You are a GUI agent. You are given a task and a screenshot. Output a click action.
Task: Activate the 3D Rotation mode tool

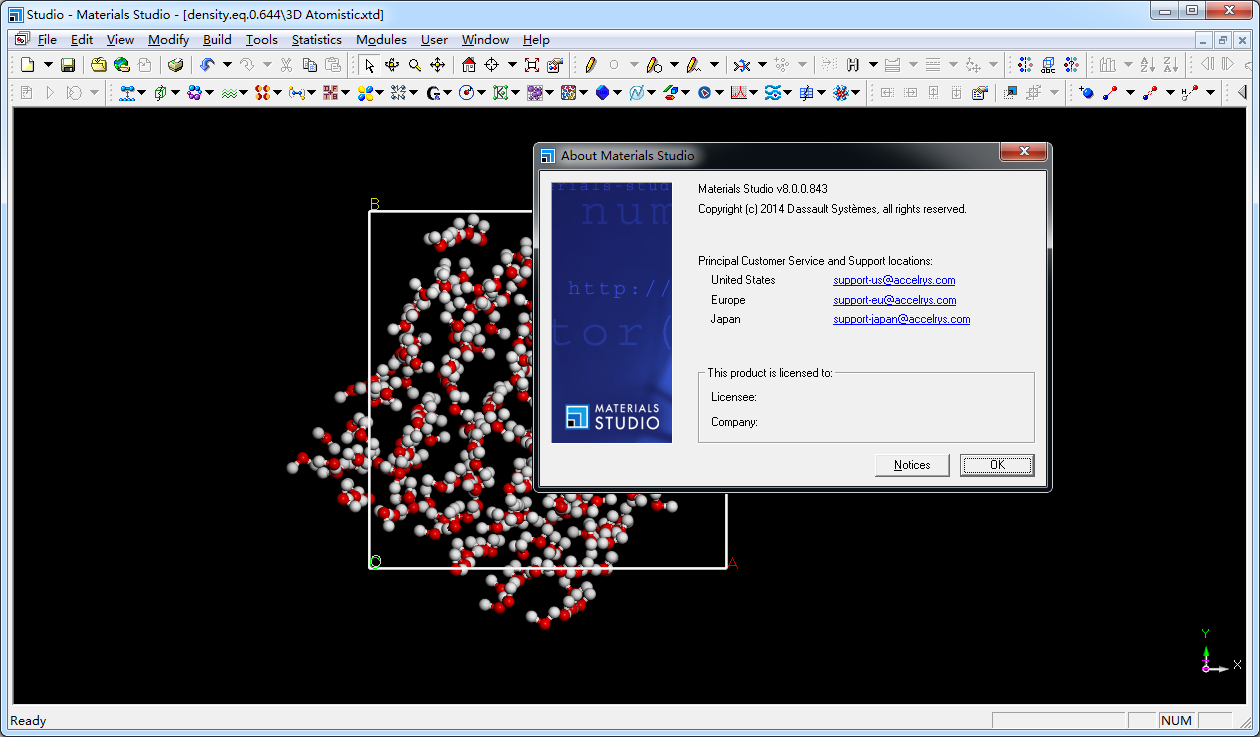tap(392, 65)
